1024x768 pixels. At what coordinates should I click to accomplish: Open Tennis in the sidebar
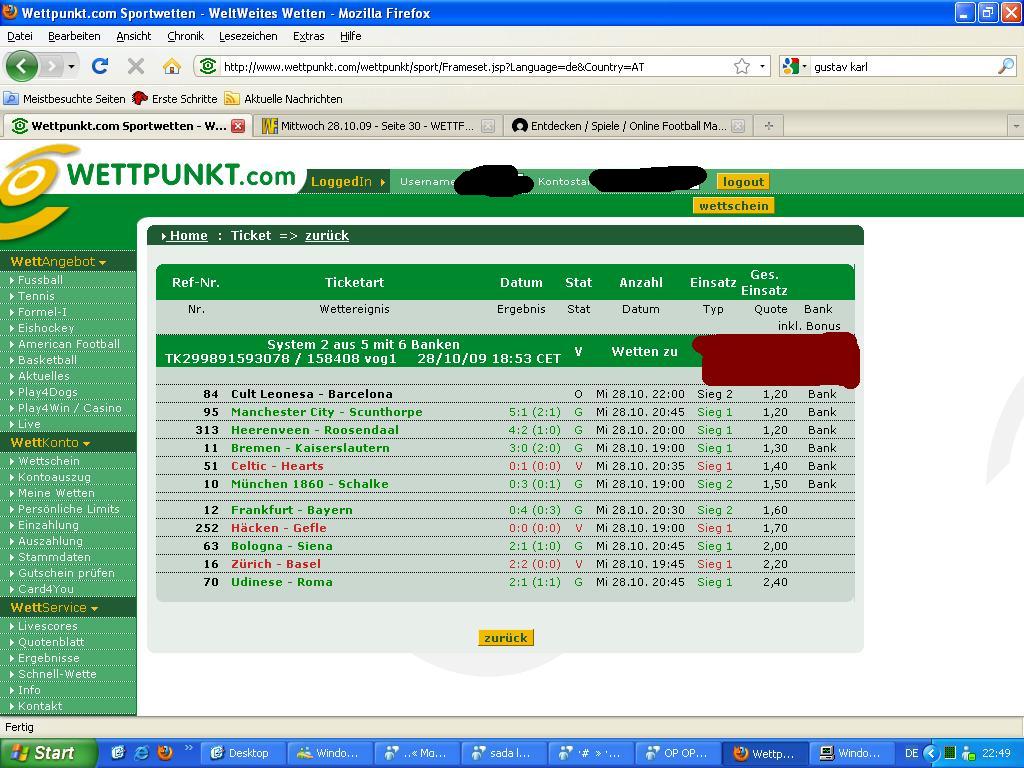click(36, 296)
